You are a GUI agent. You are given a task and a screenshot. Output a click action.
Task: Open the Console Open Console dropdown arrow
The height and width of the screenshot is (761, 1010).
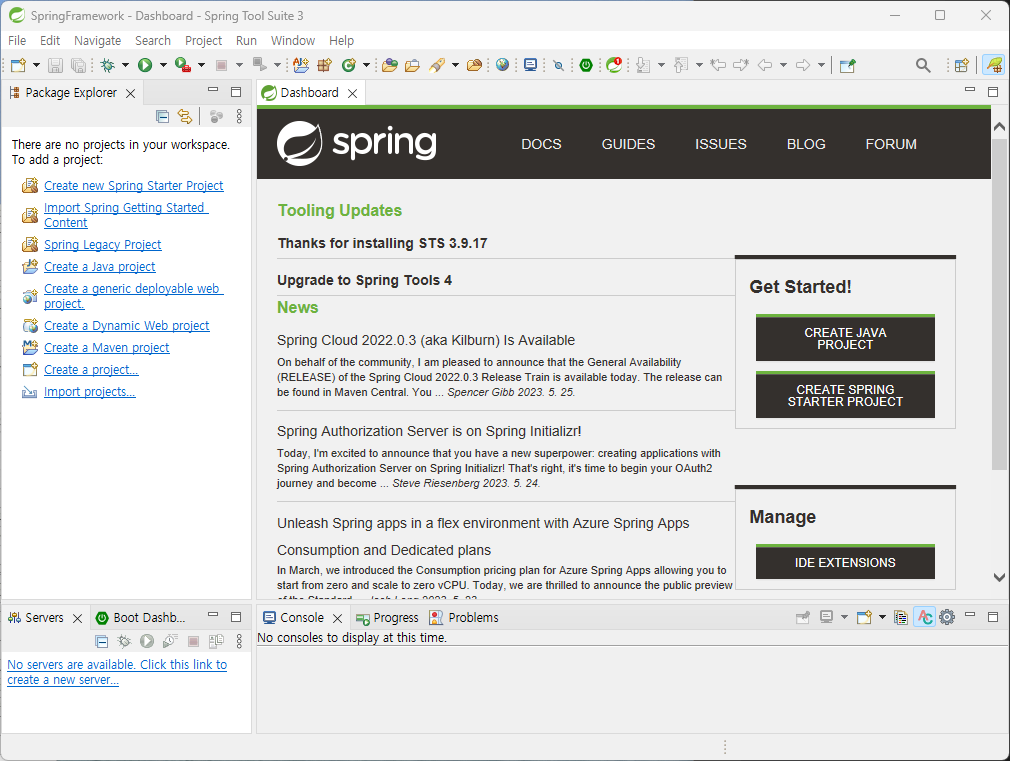pos(882,617)
